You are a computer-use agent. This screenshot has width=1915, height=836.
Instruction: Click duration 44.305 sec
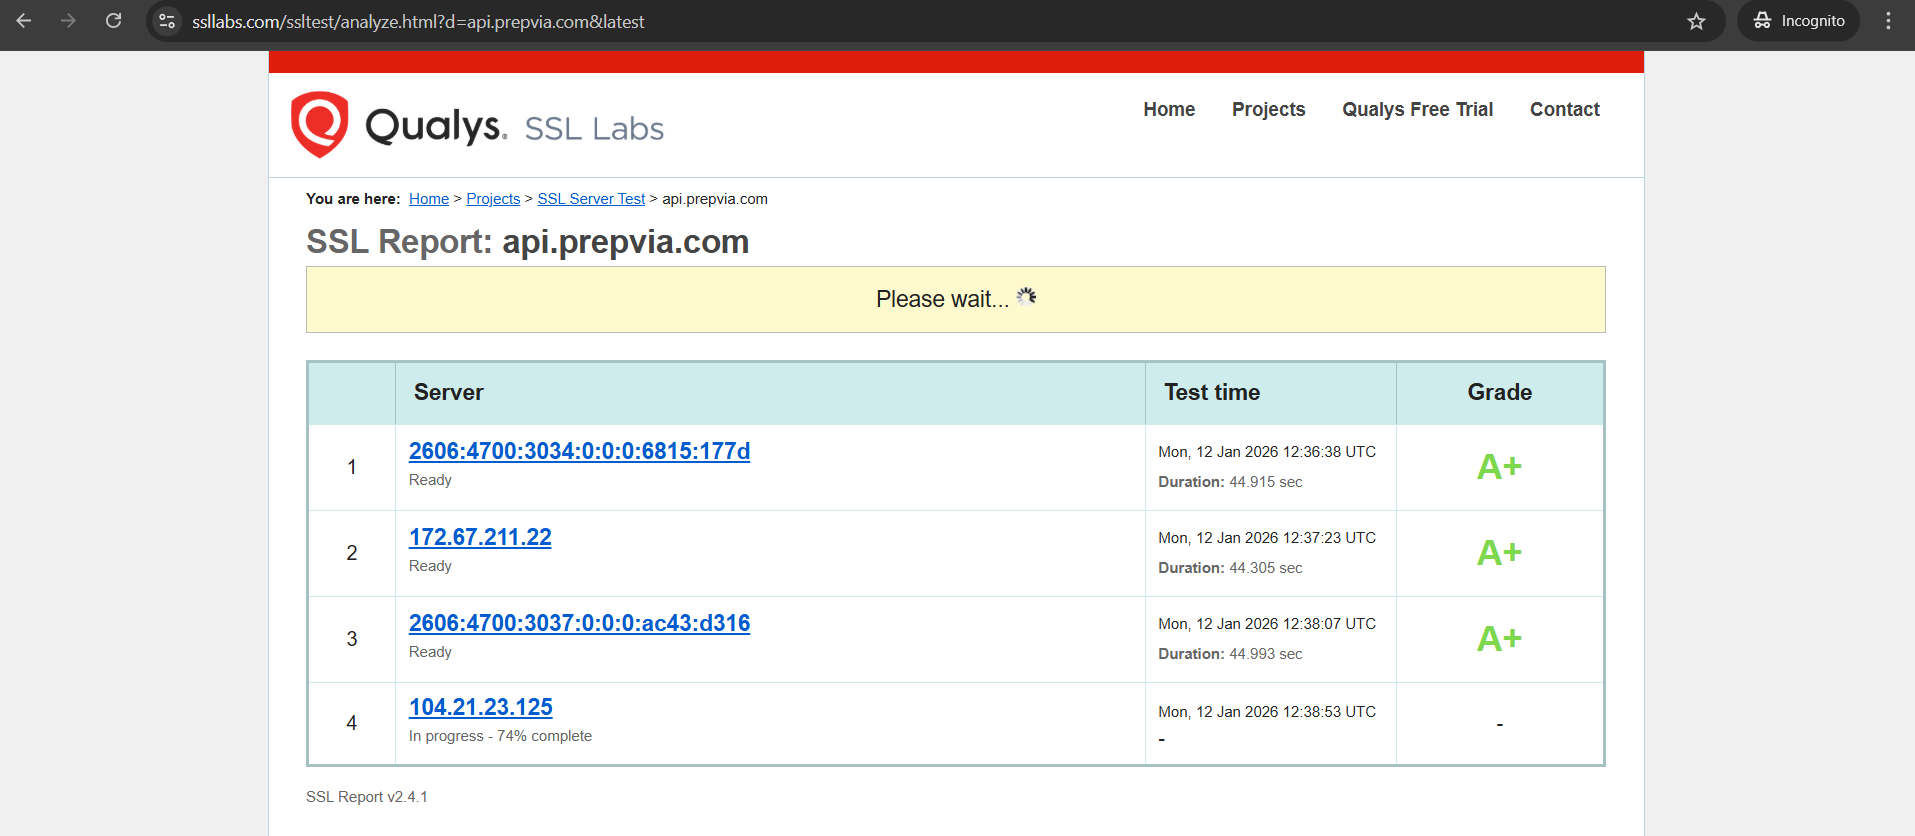[1230, 568]
